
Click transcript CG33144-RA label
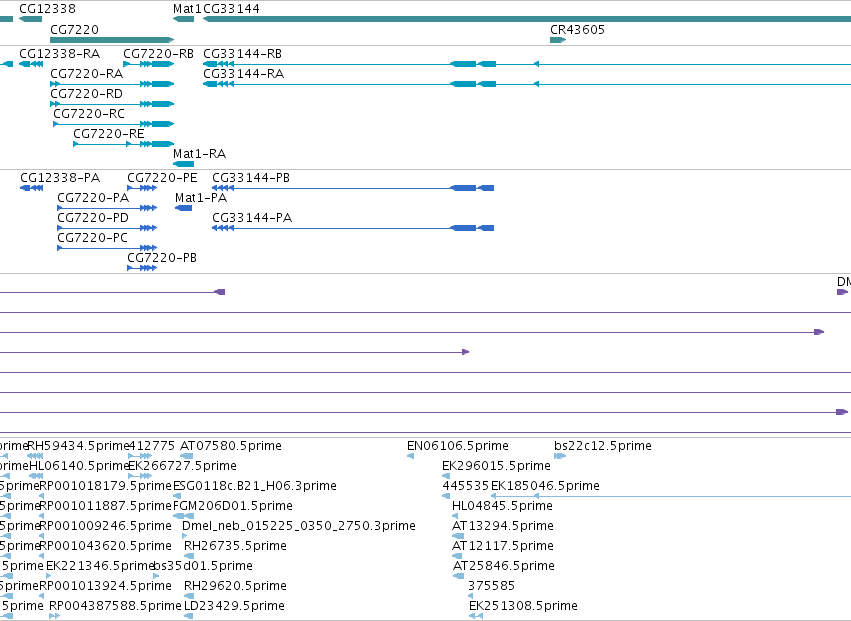coord(243,74)
